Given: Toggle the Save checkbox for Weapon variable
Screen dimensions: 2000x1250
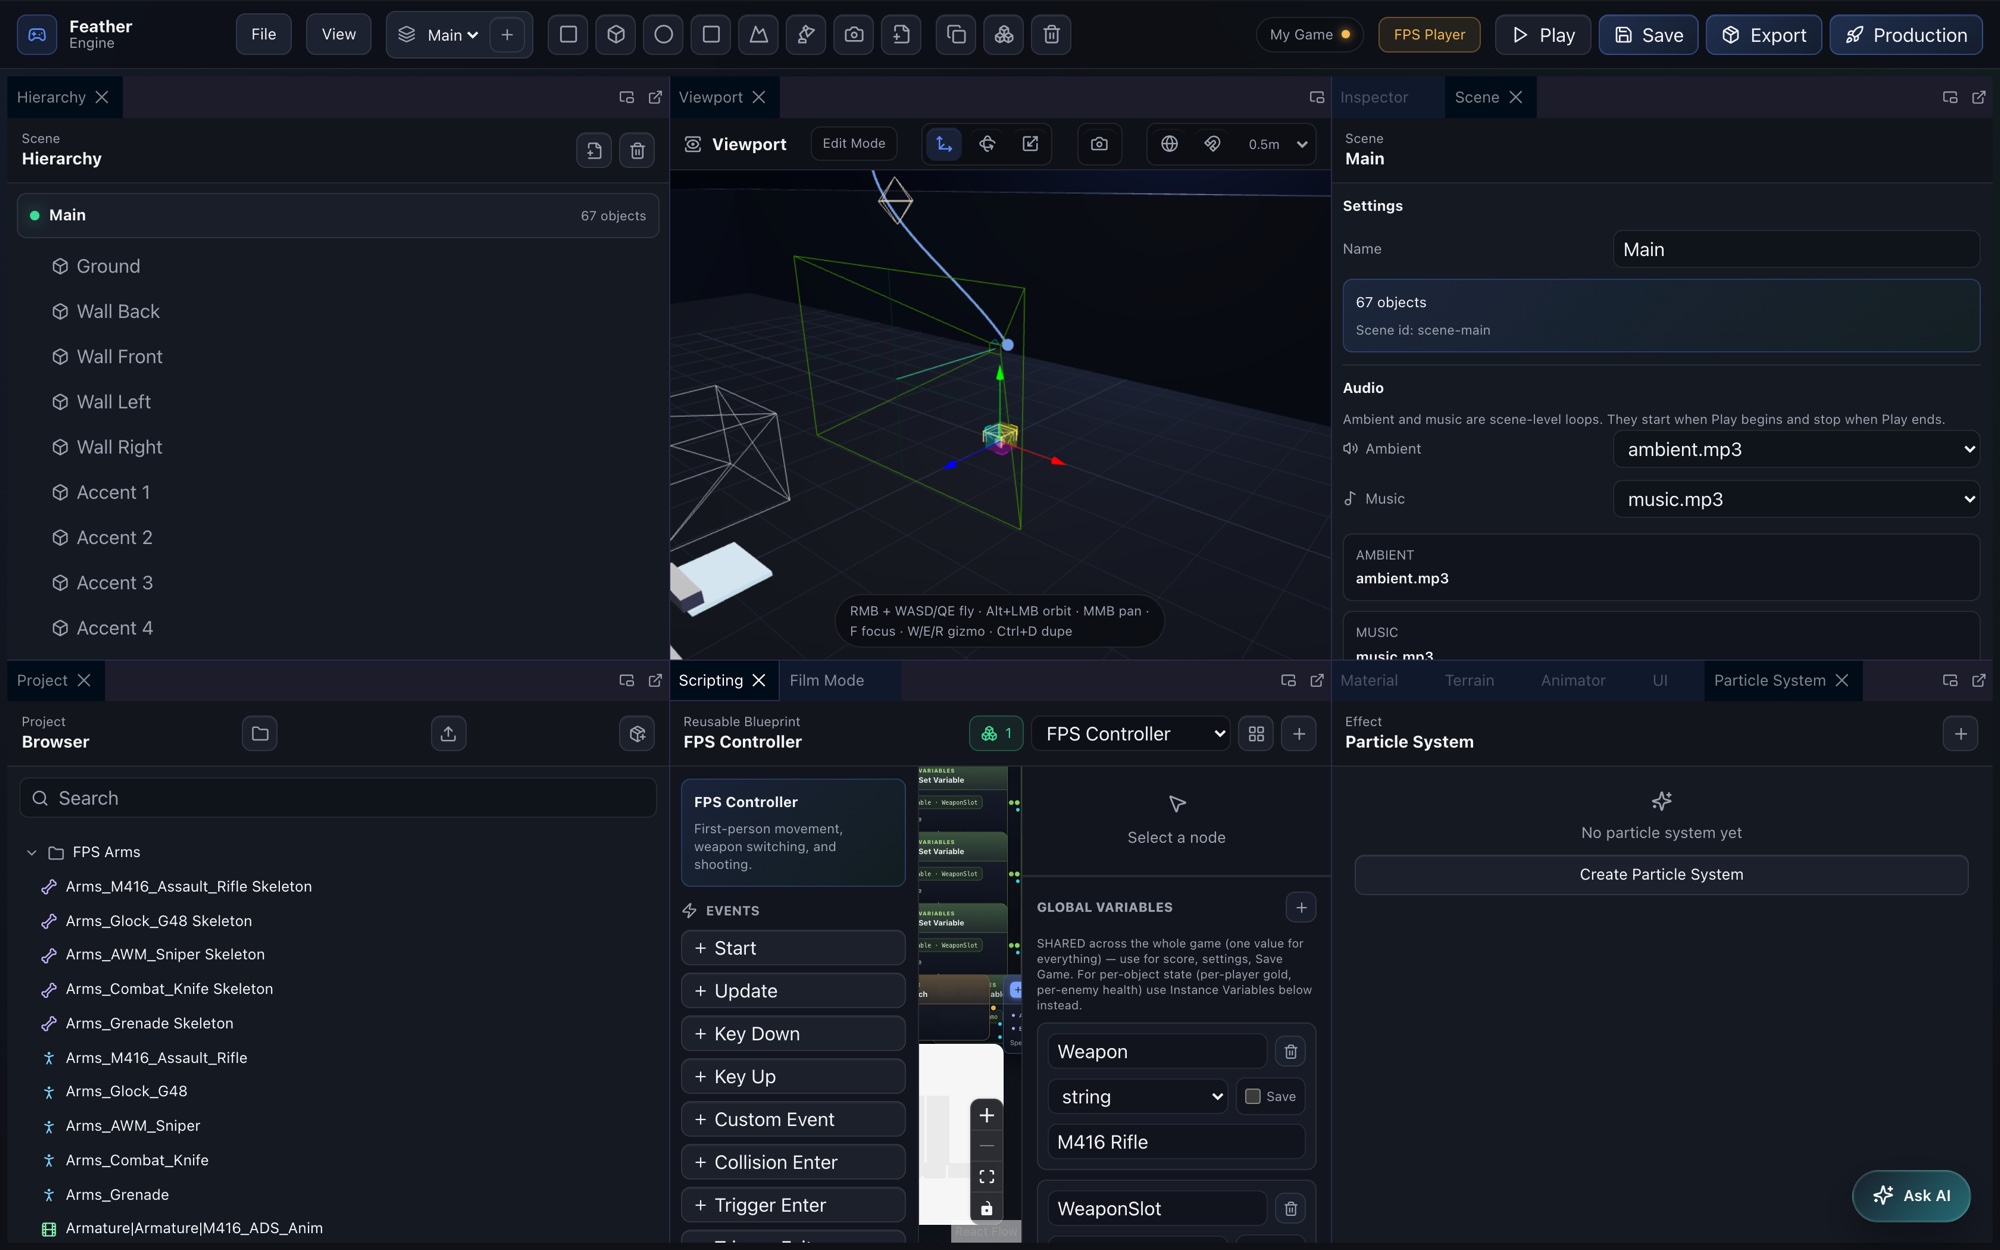Looking at the screenshot, I should pos(1252,1097).
